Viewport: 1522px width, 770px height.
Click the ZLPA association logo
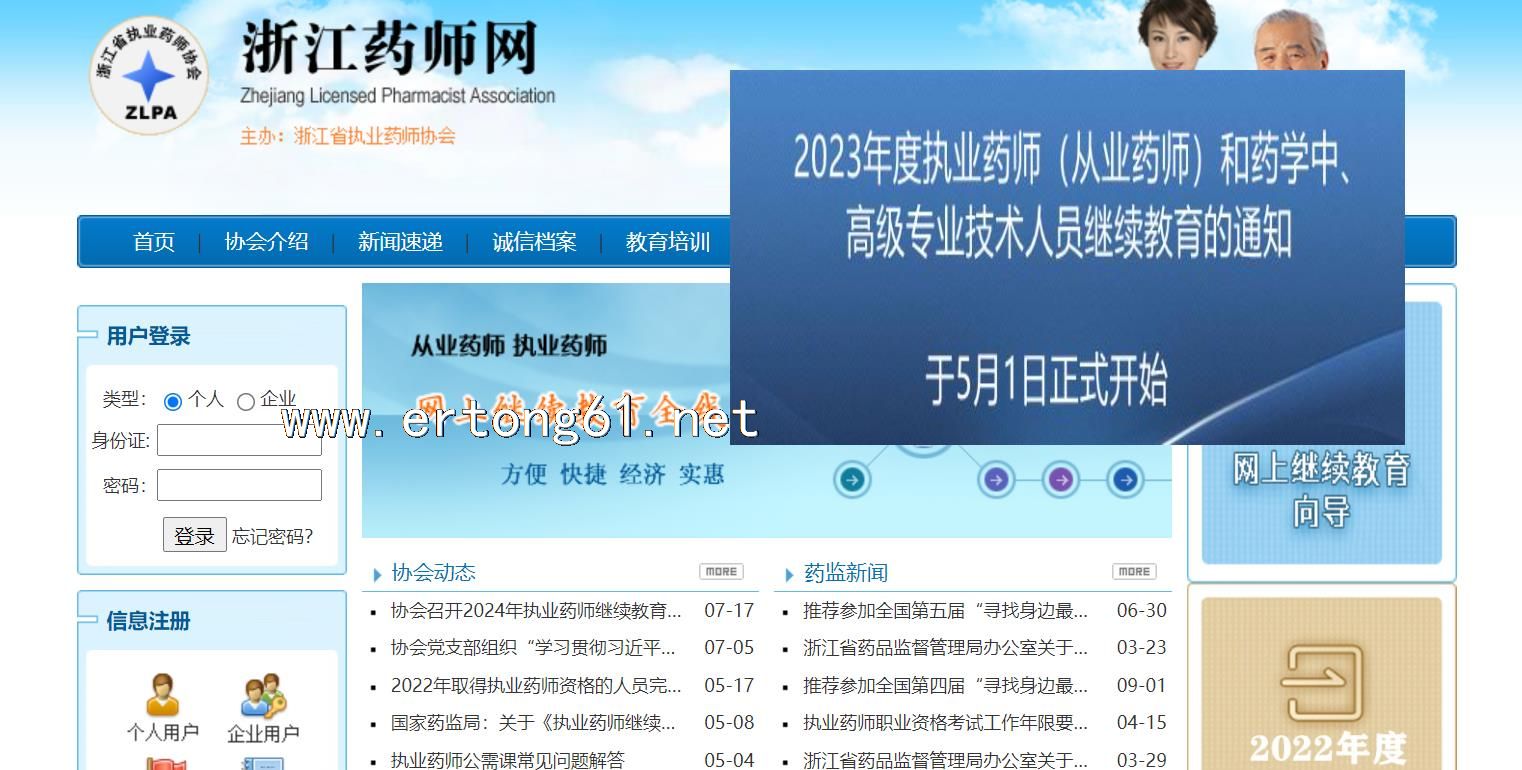click(149, 76)
